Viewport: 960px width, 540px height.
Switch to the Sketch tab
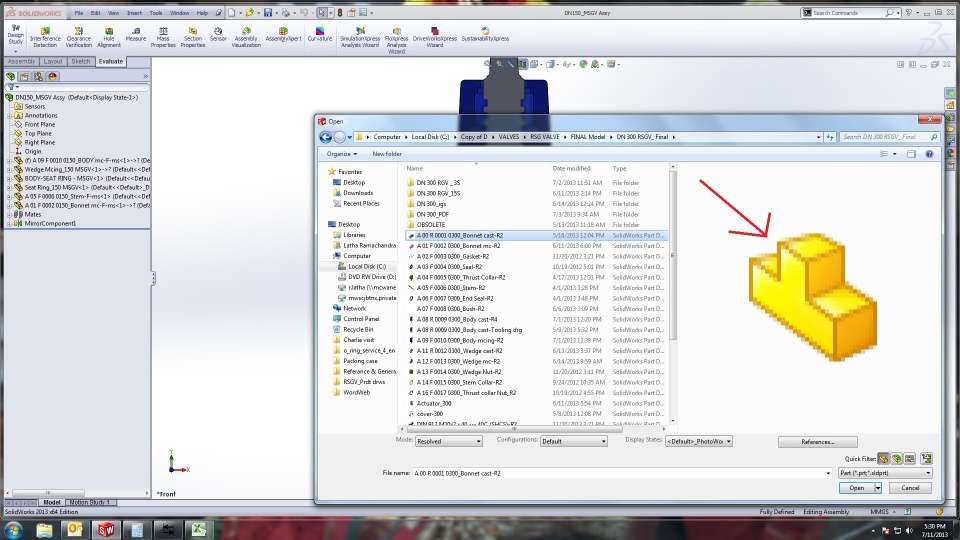tap(80, 62)
